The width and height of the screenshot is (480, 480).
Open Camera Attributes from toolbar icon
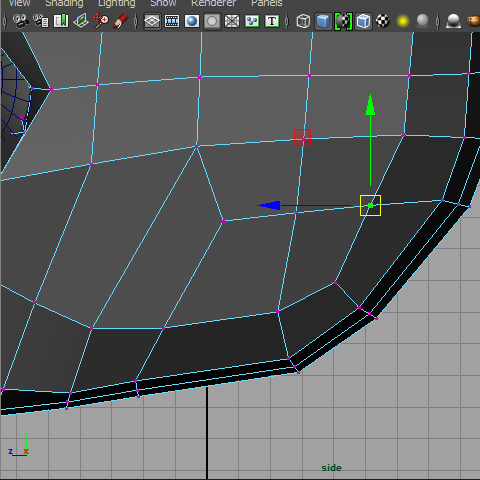(41, 21)
